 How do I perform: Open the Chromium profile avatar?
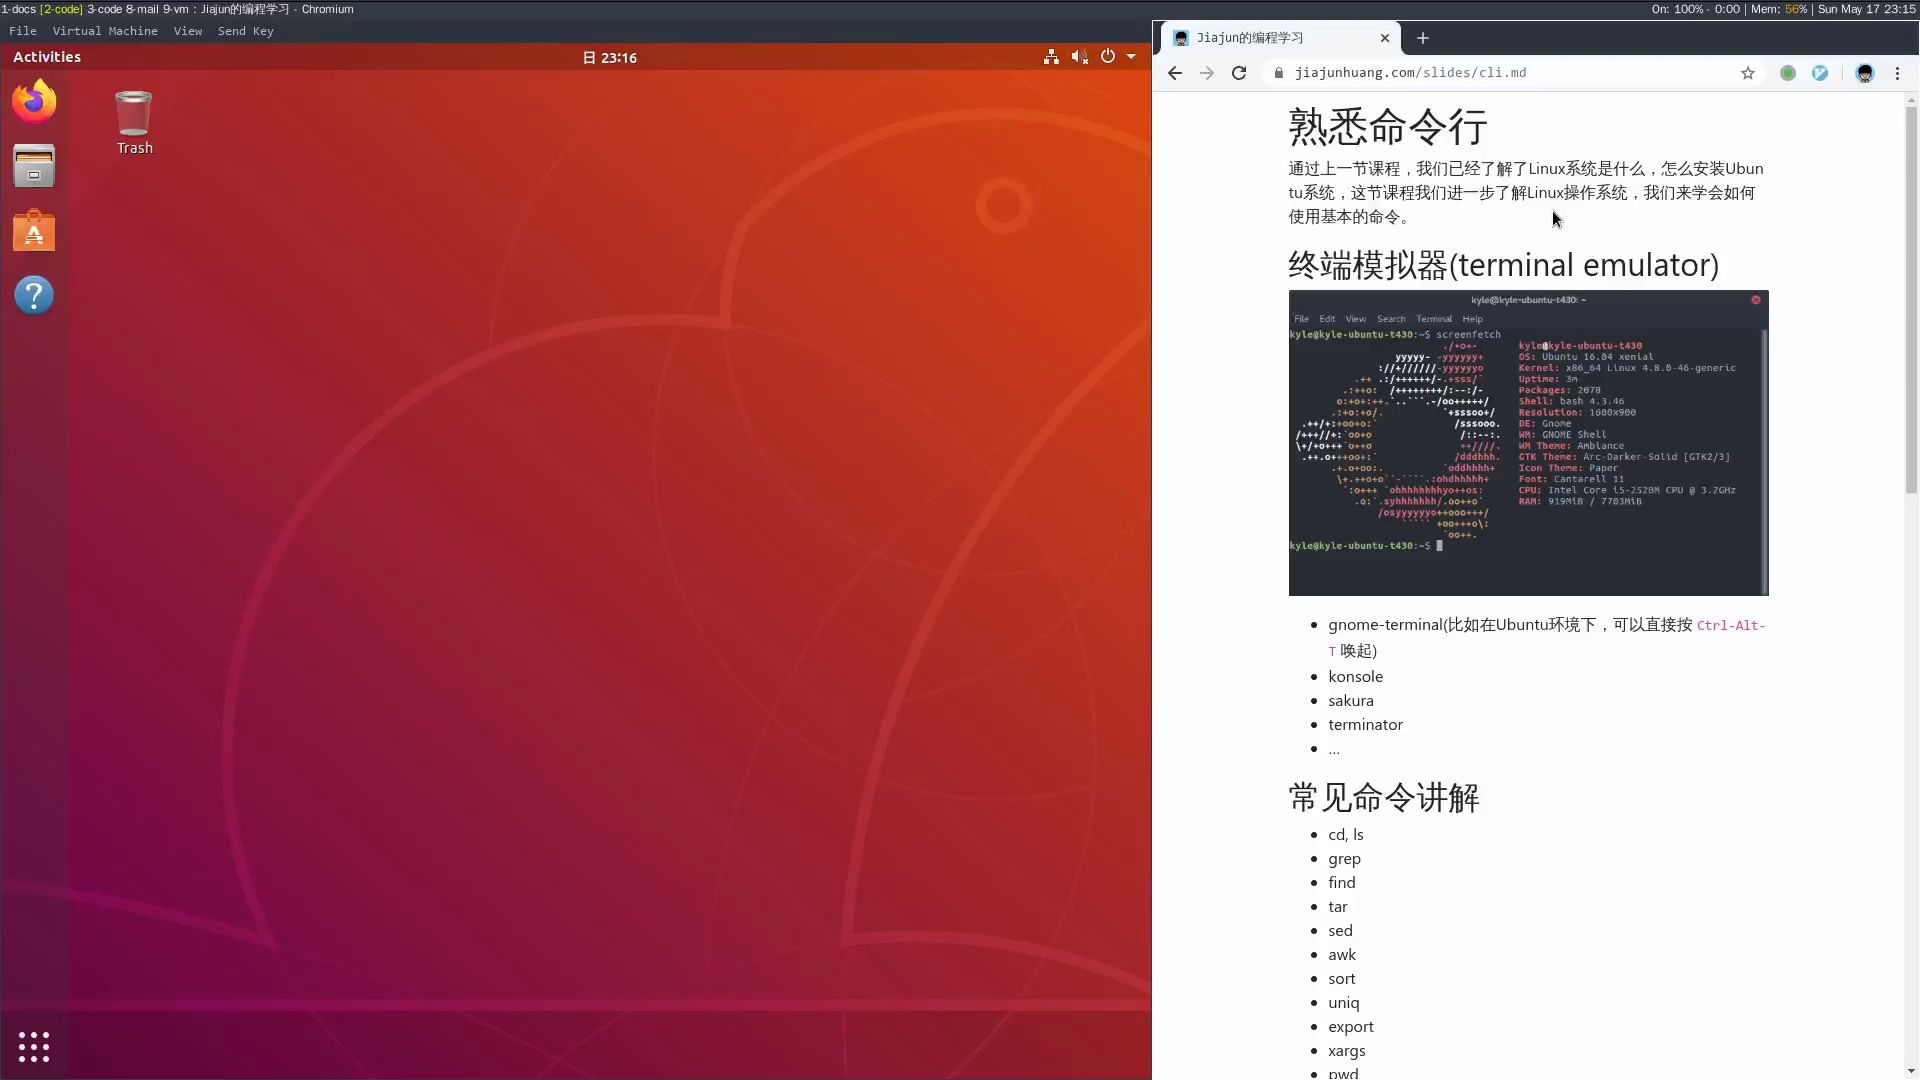[1865, 73]
